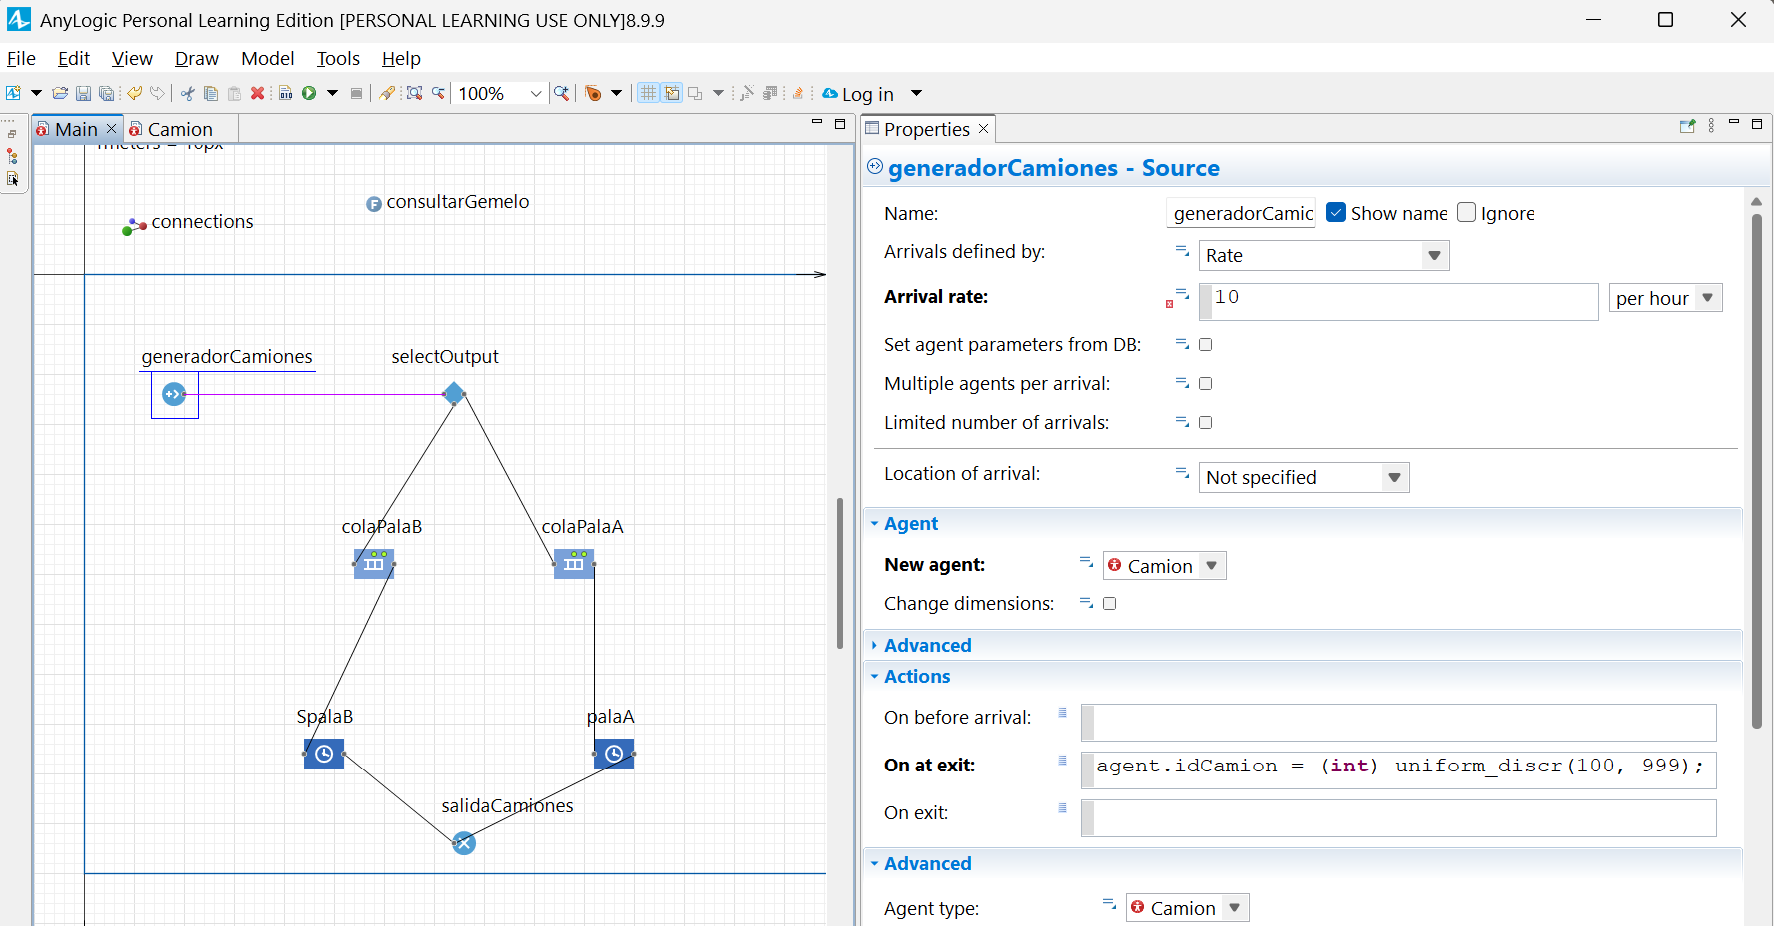Screen dimensions: 1774x926
Task: Click the On at exit code field
Action: pyautogui.click(x=1399, y=770)
